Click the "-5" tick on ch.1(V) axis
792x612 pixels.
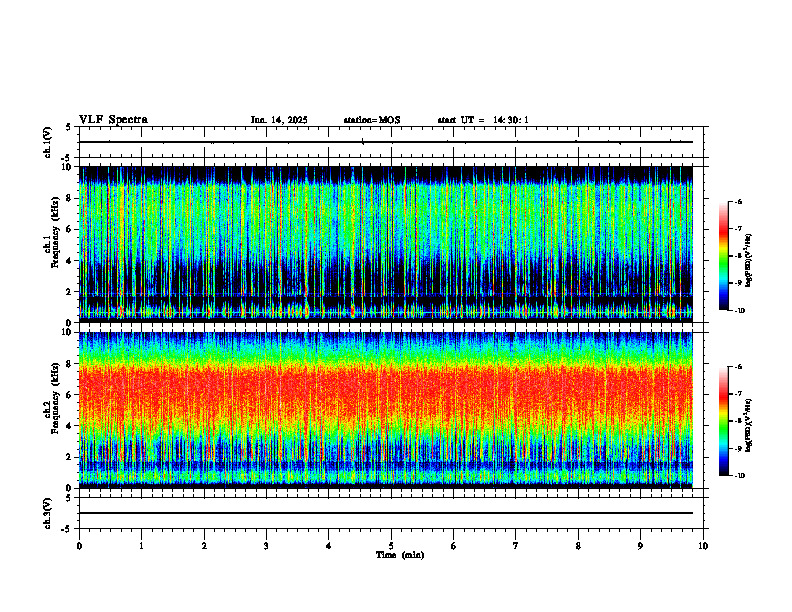click(67, 159)
